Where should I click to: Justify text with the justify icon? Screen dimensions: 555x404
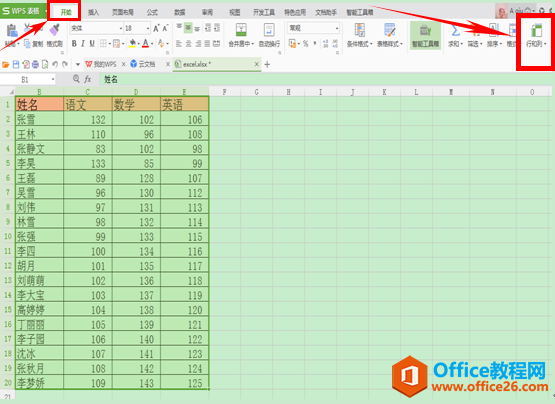(x=207, y=44)
